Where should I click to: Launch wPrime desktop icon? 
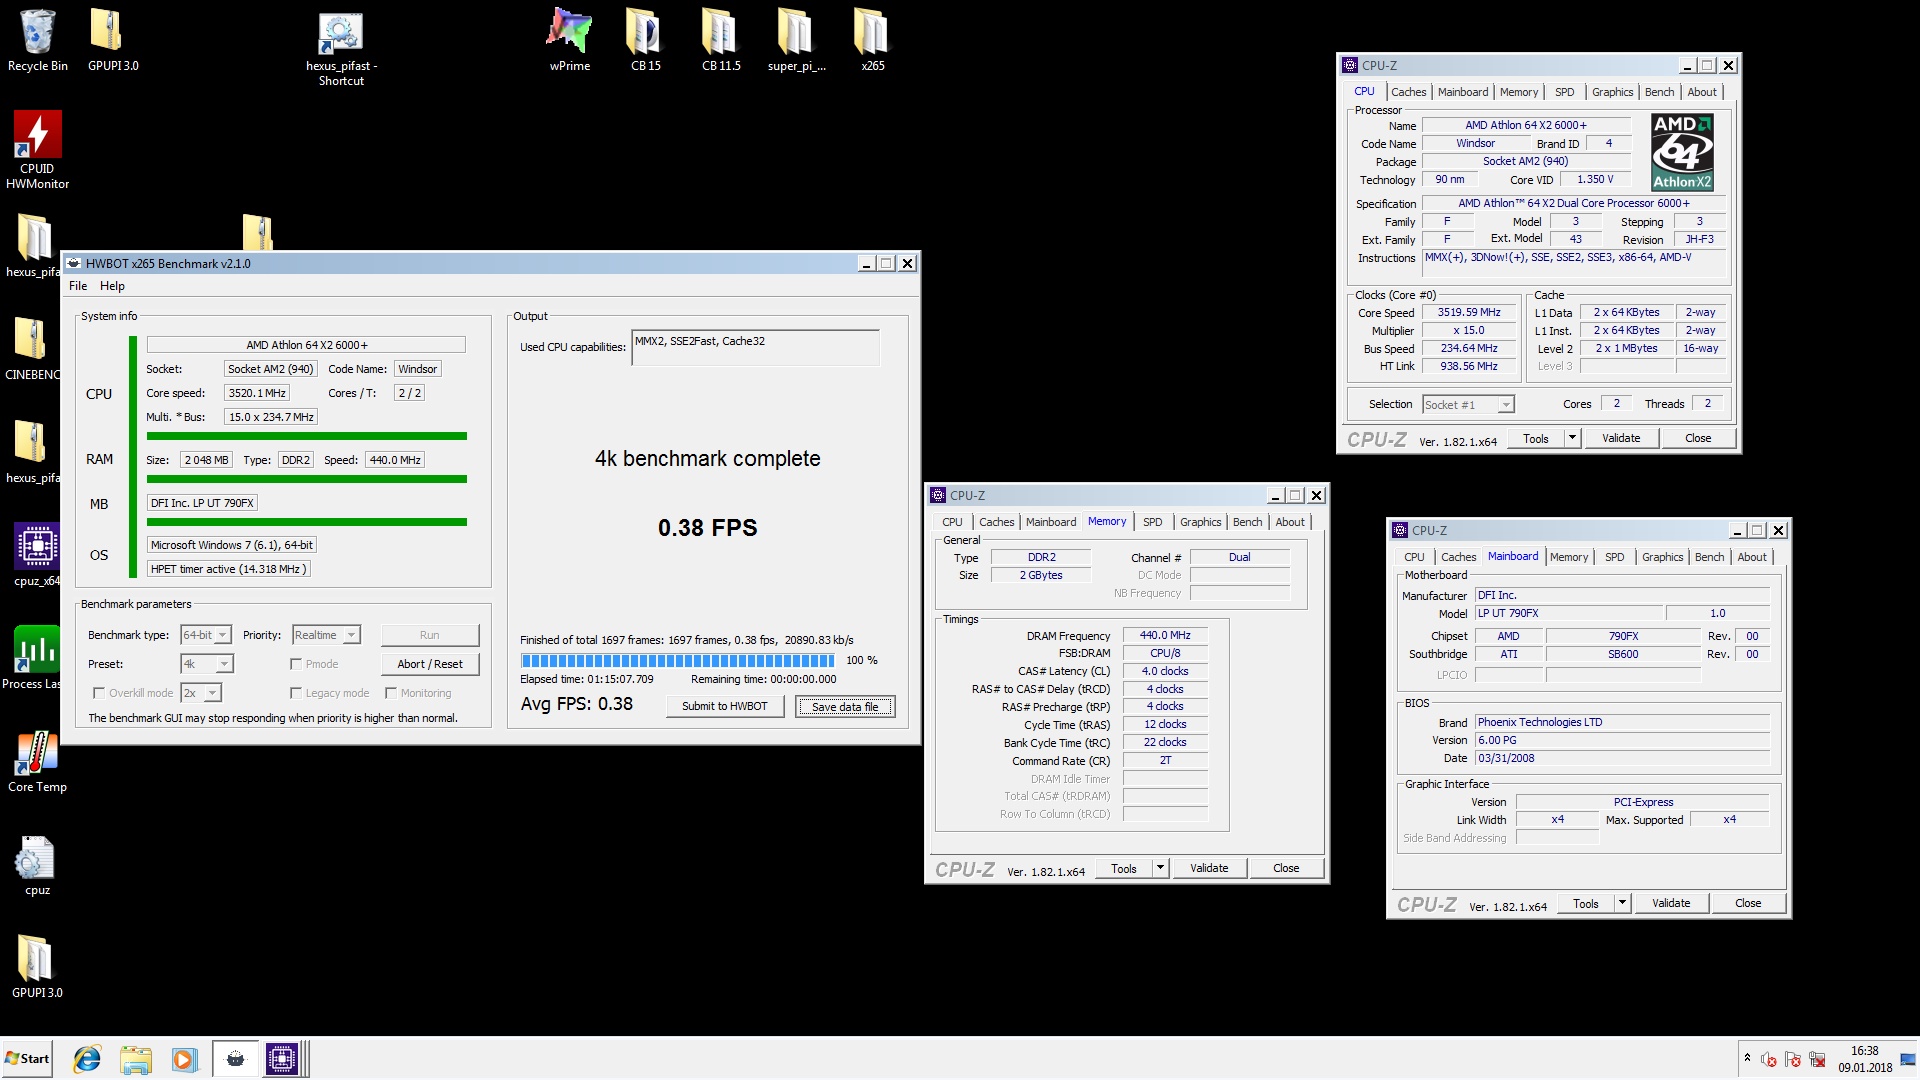[x=569, y=40]
